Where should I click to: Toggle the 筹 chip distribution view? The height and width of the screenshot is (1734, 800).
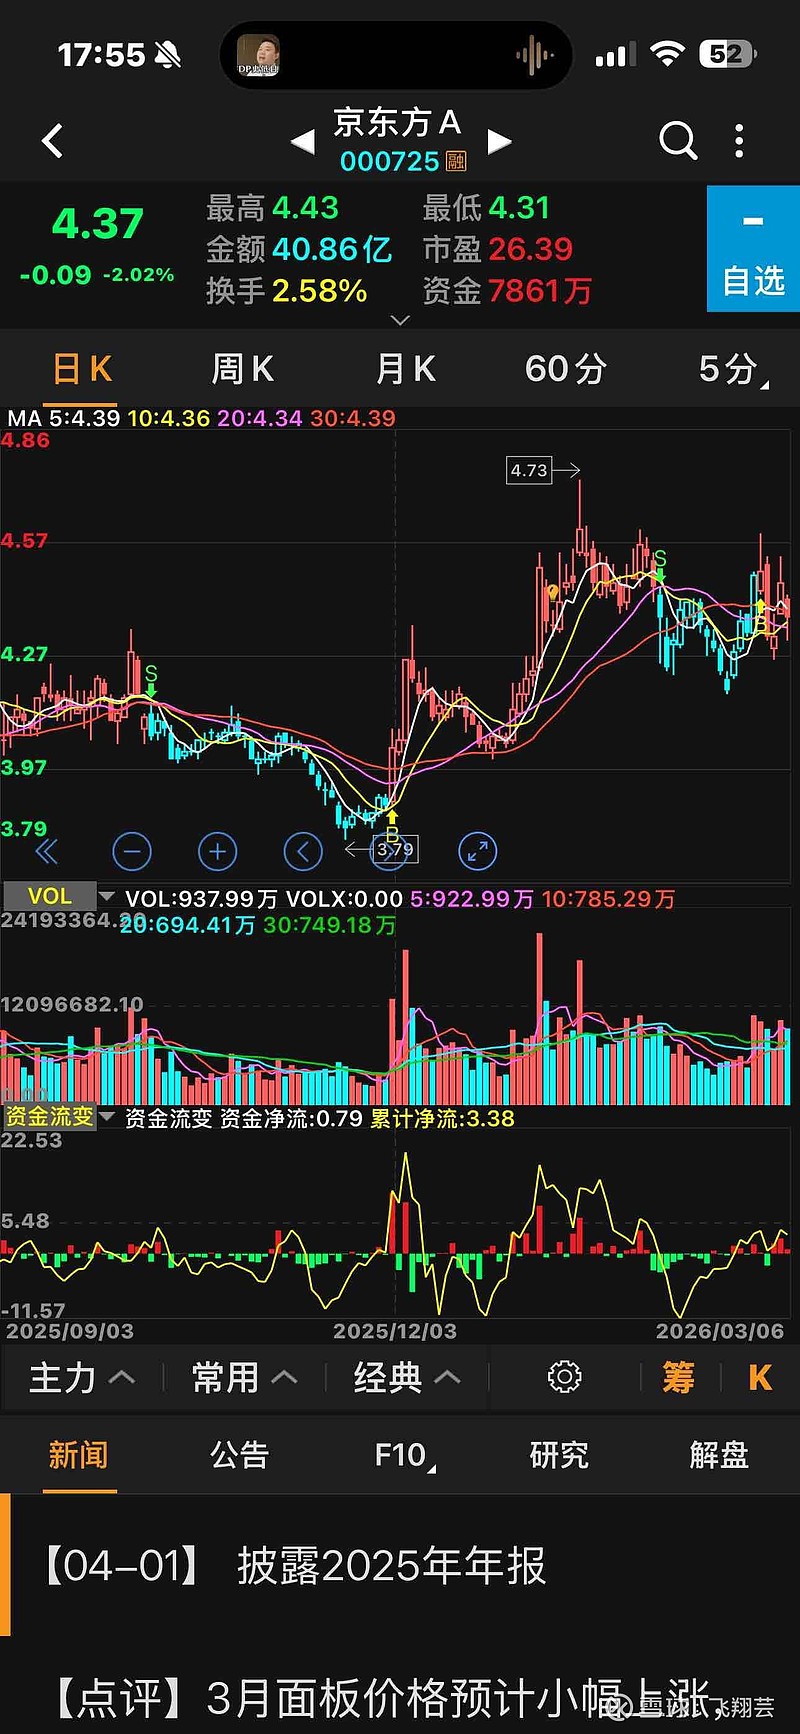coord(679,1378)
